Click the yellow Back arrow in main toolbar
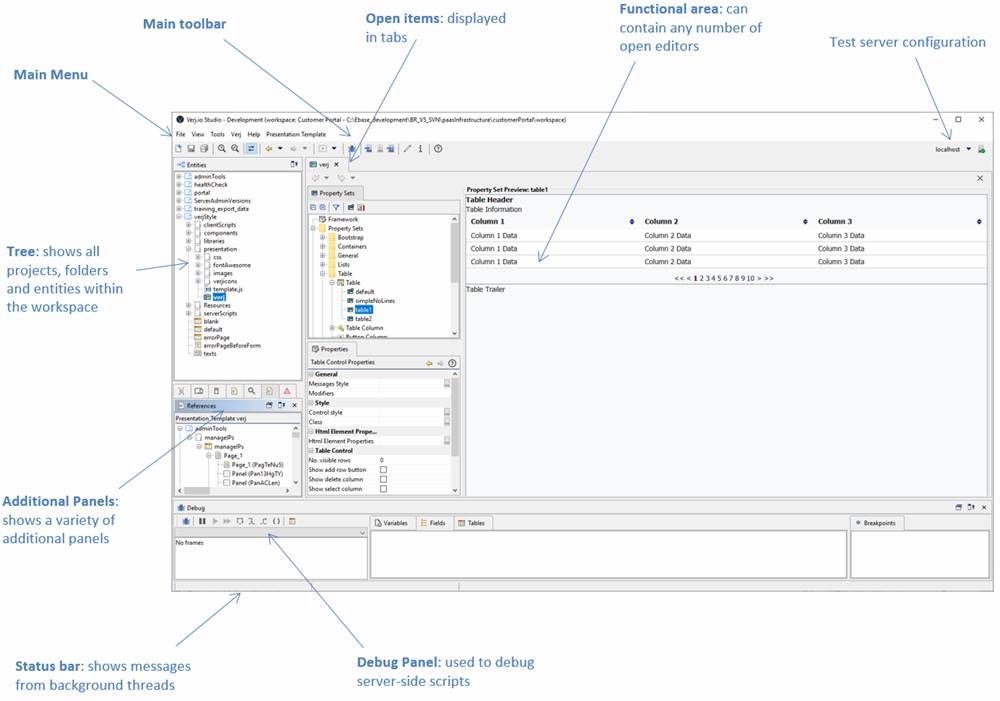This screenshot has width=1000, height=701. click(x=269, y=149)
